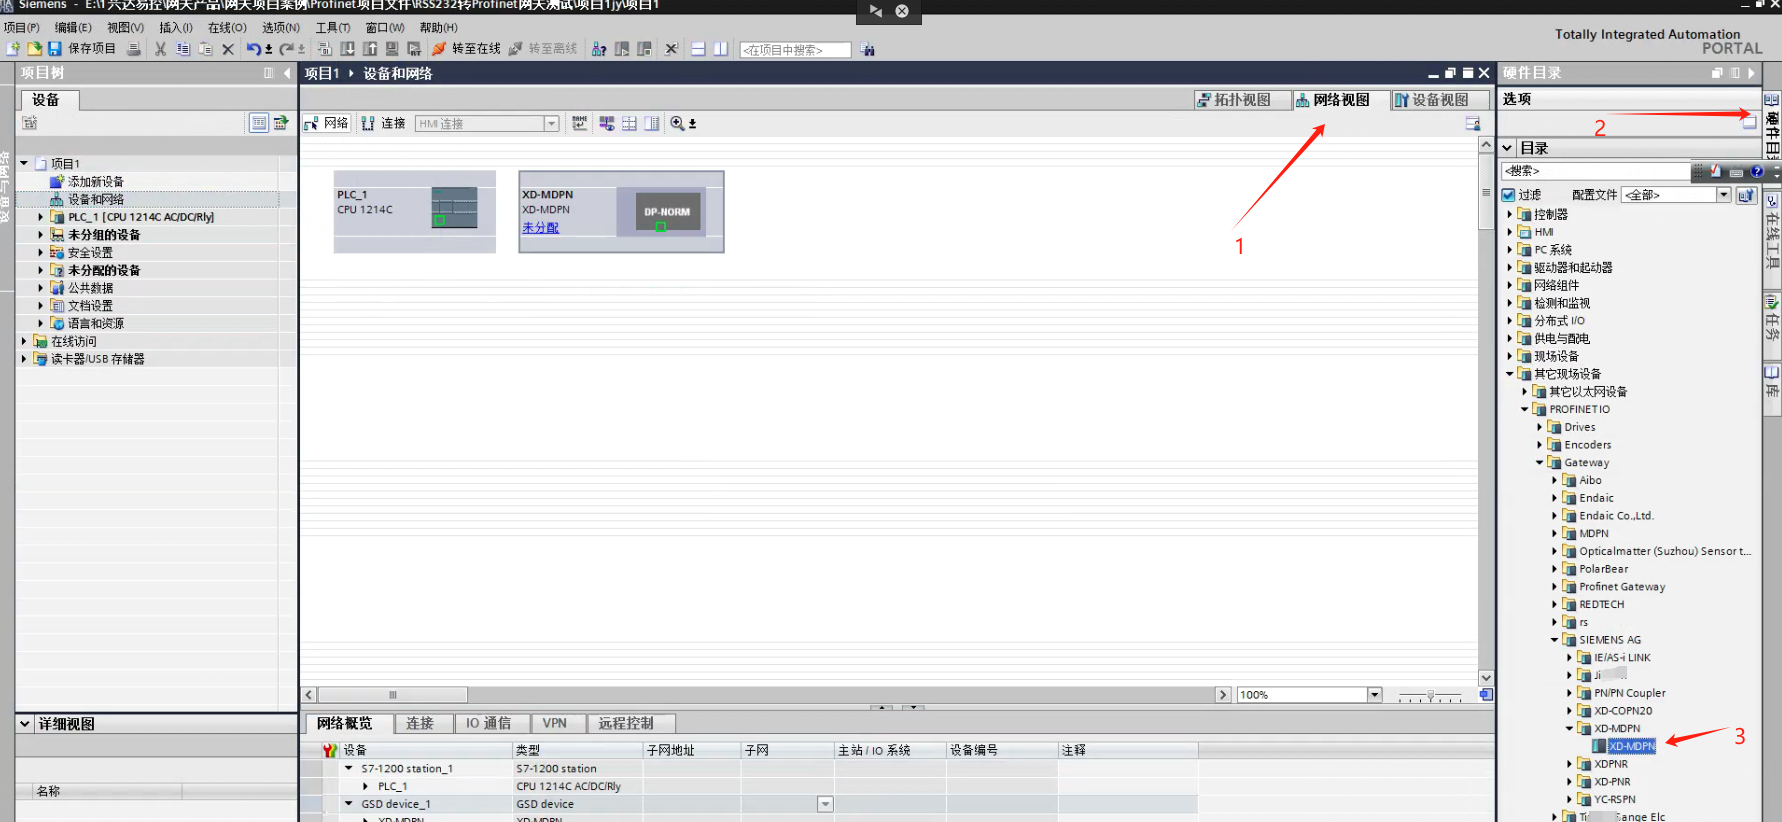Screen dimensions: 1782x822
Task: Click the show address labels icon in network toolbar
Action: pos(580,123)
